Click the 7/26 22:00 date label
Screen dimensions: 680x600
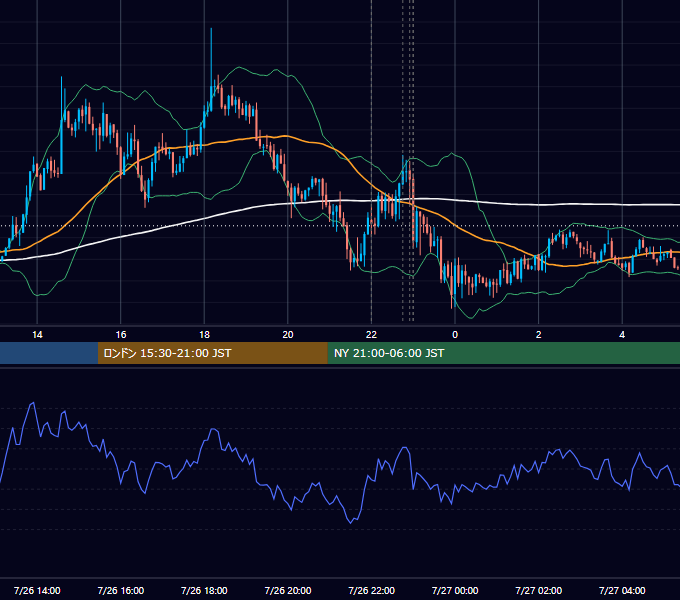[x=371, y=590]
